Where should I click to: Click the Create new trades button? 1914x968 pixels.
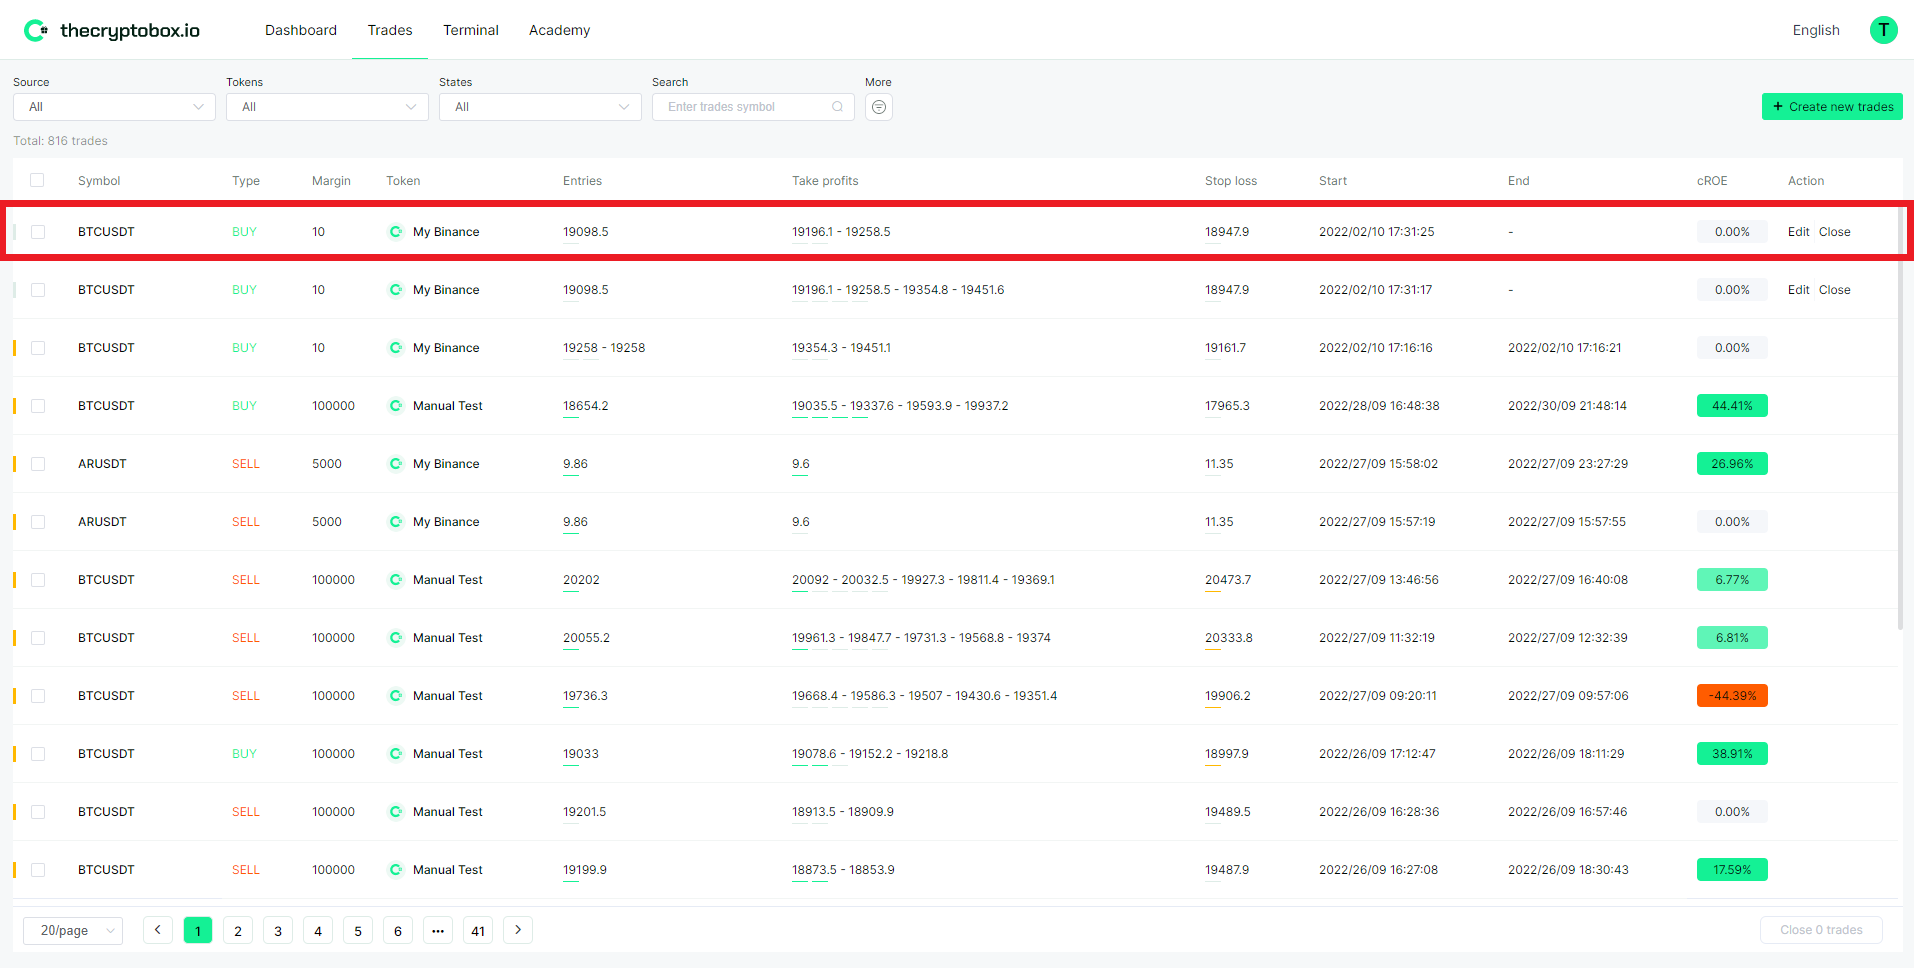pos(1831,107)
